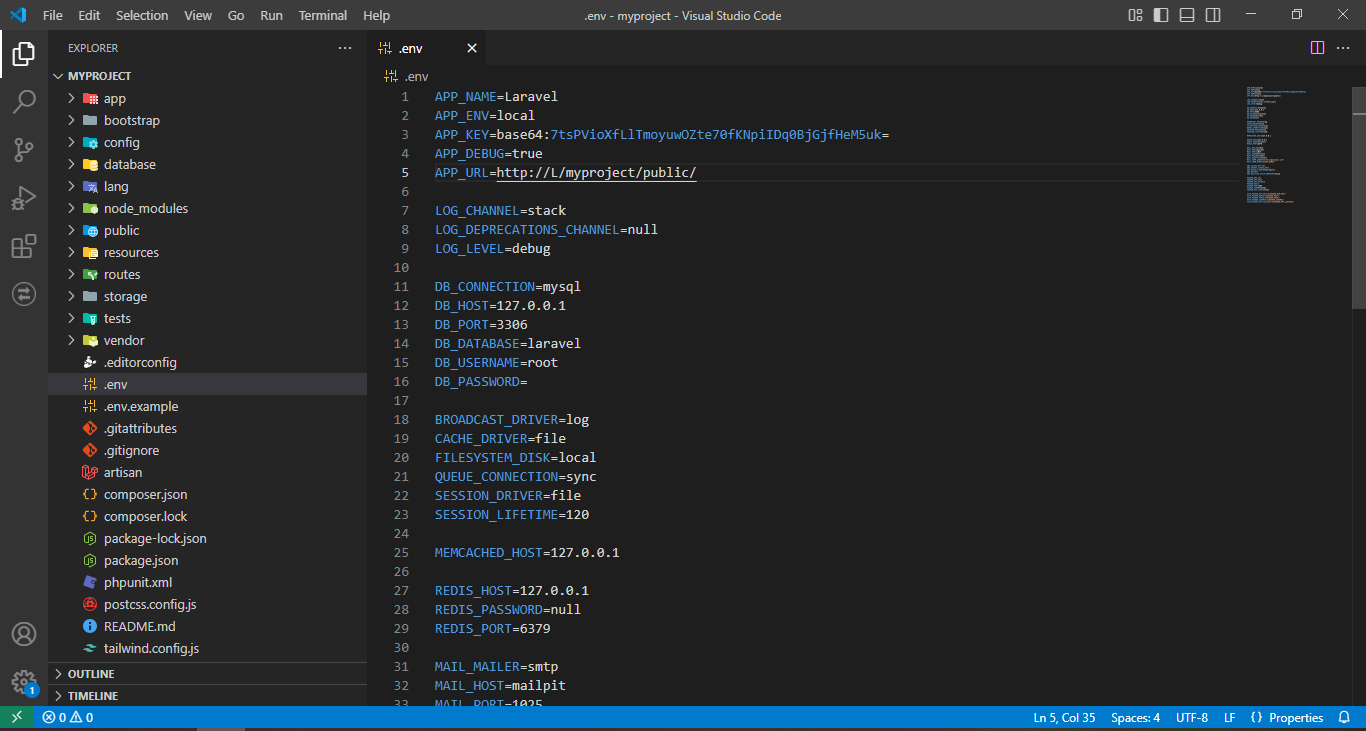Toggle the panel visibility
Image resolution: width=1366 pixels, height=731 pixels.
(x=1185, y=15)
